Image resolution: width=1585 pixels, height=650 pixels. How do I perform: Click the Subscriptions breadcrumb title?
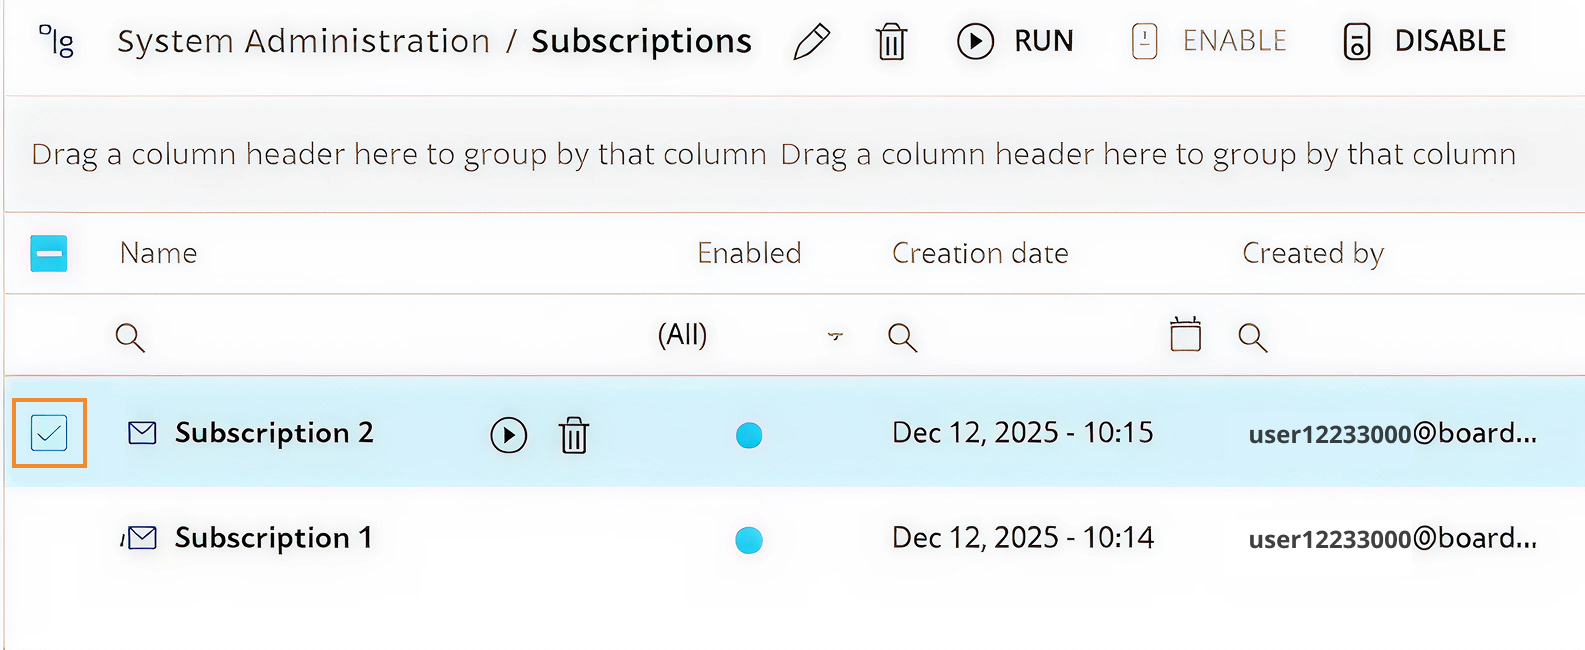[x=641, y=42]
